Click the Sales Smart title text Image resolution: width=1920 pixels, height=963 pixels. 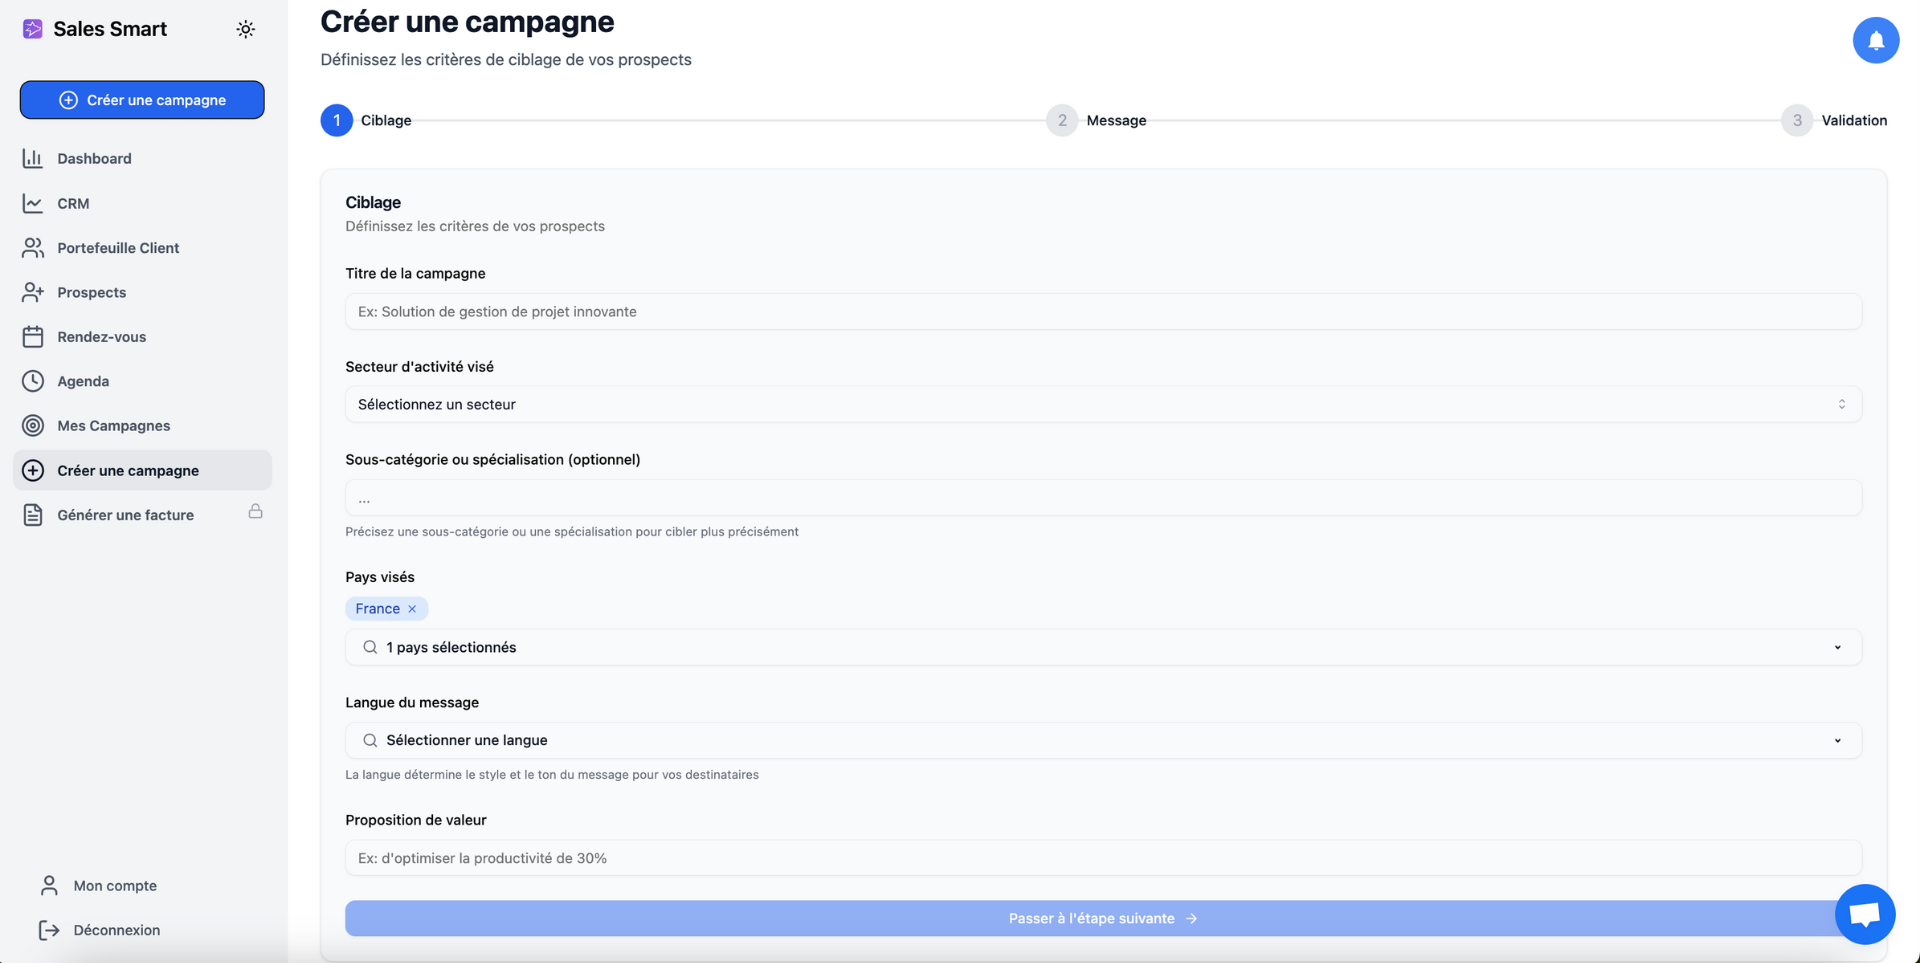(x=110, y=29)
